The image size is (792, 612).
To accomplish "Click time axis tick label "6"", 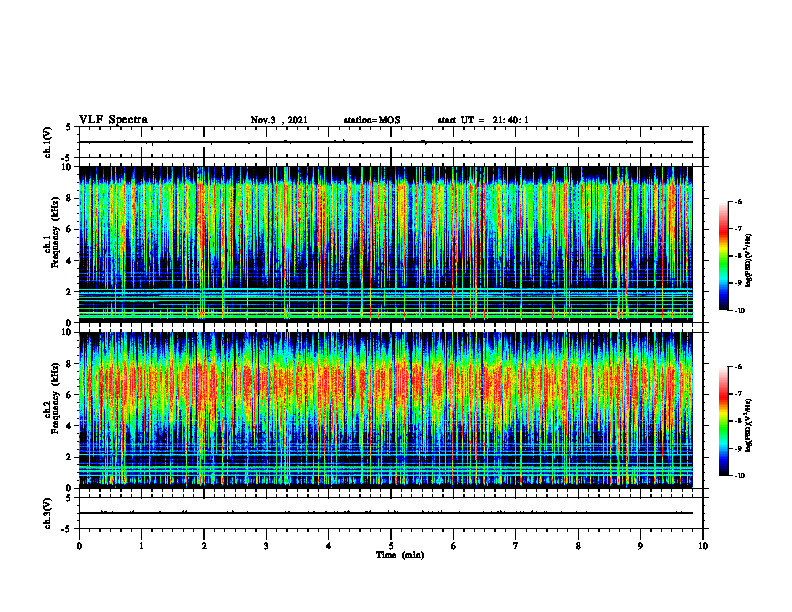I will [454, 546].
